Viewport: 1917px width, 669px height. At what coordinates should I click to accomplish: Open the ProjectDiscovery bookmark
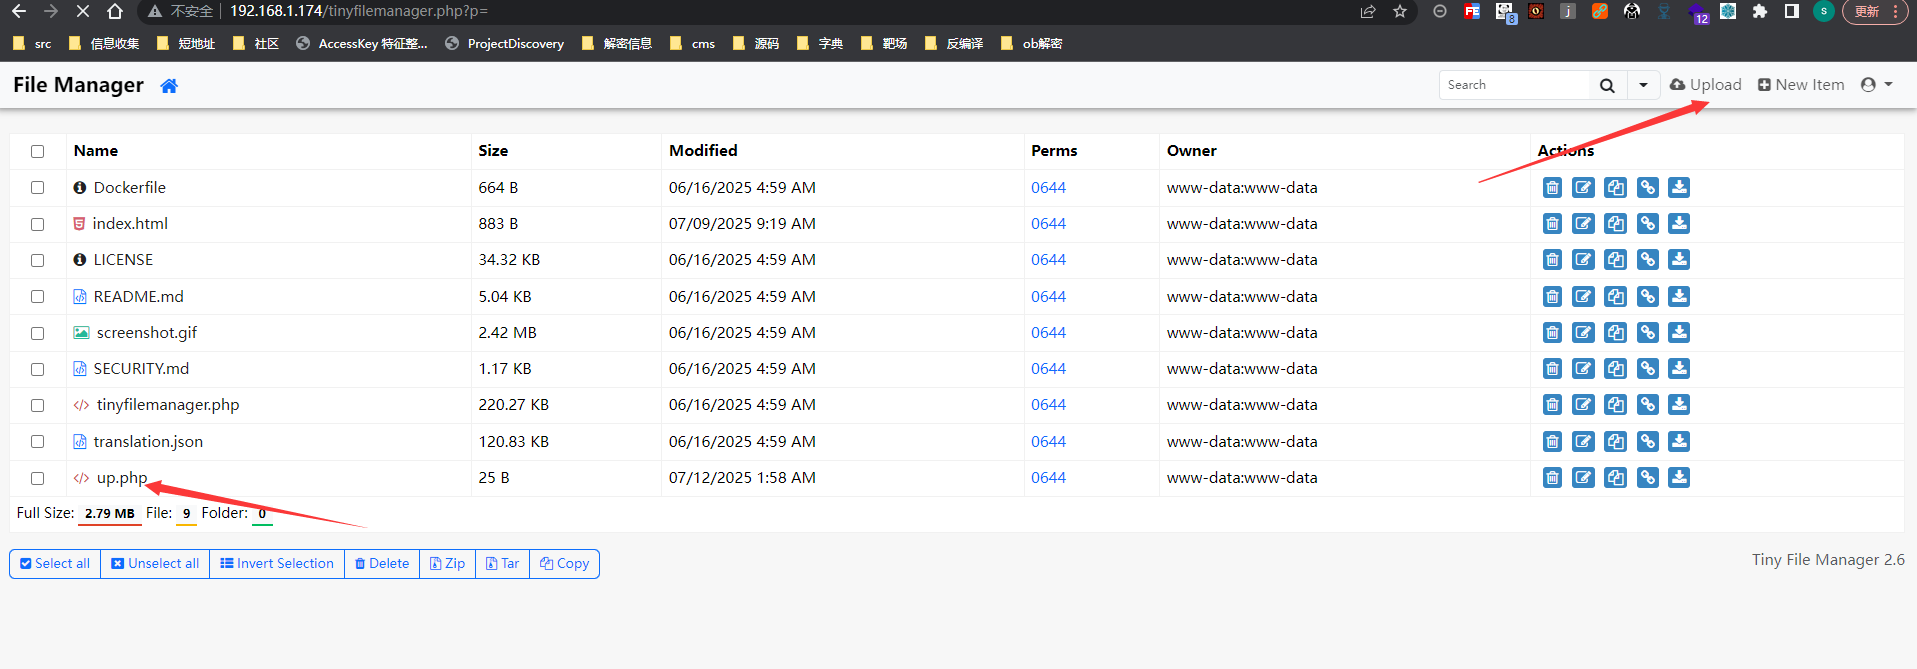(x=505, y=44)
